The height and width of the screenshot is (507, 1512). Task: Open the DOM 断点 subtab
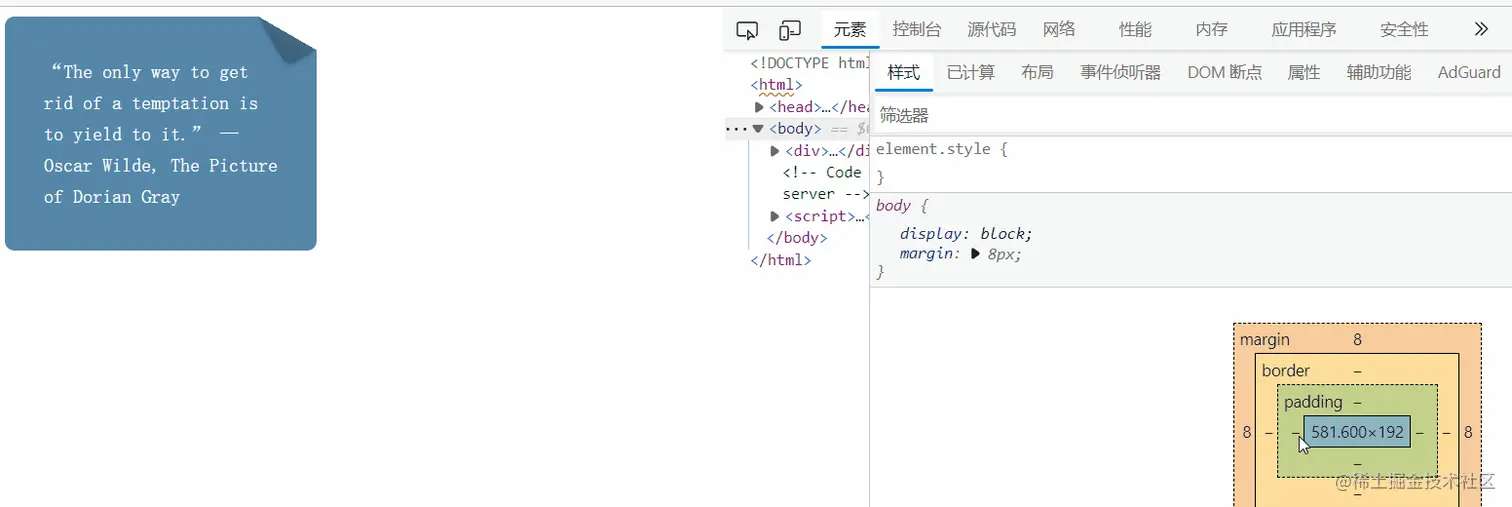1225,72
